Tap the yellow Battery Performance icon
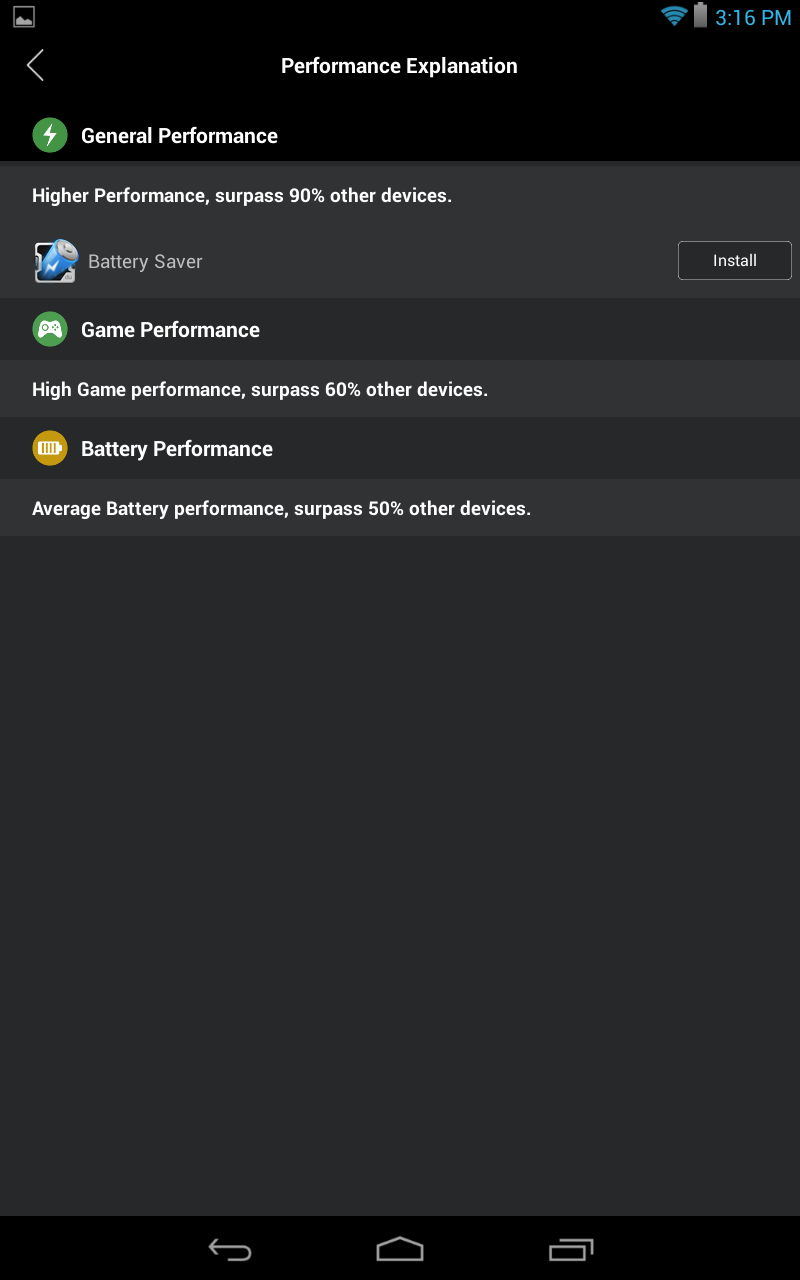800x1280 pixels. (x=50, y=448)
